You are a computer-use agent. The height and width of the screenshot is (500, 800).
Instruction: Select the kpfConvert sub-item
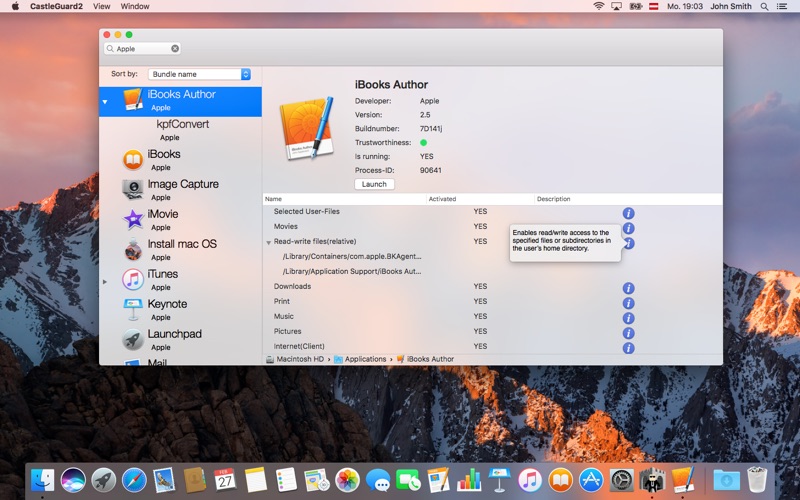coord(180,130)
